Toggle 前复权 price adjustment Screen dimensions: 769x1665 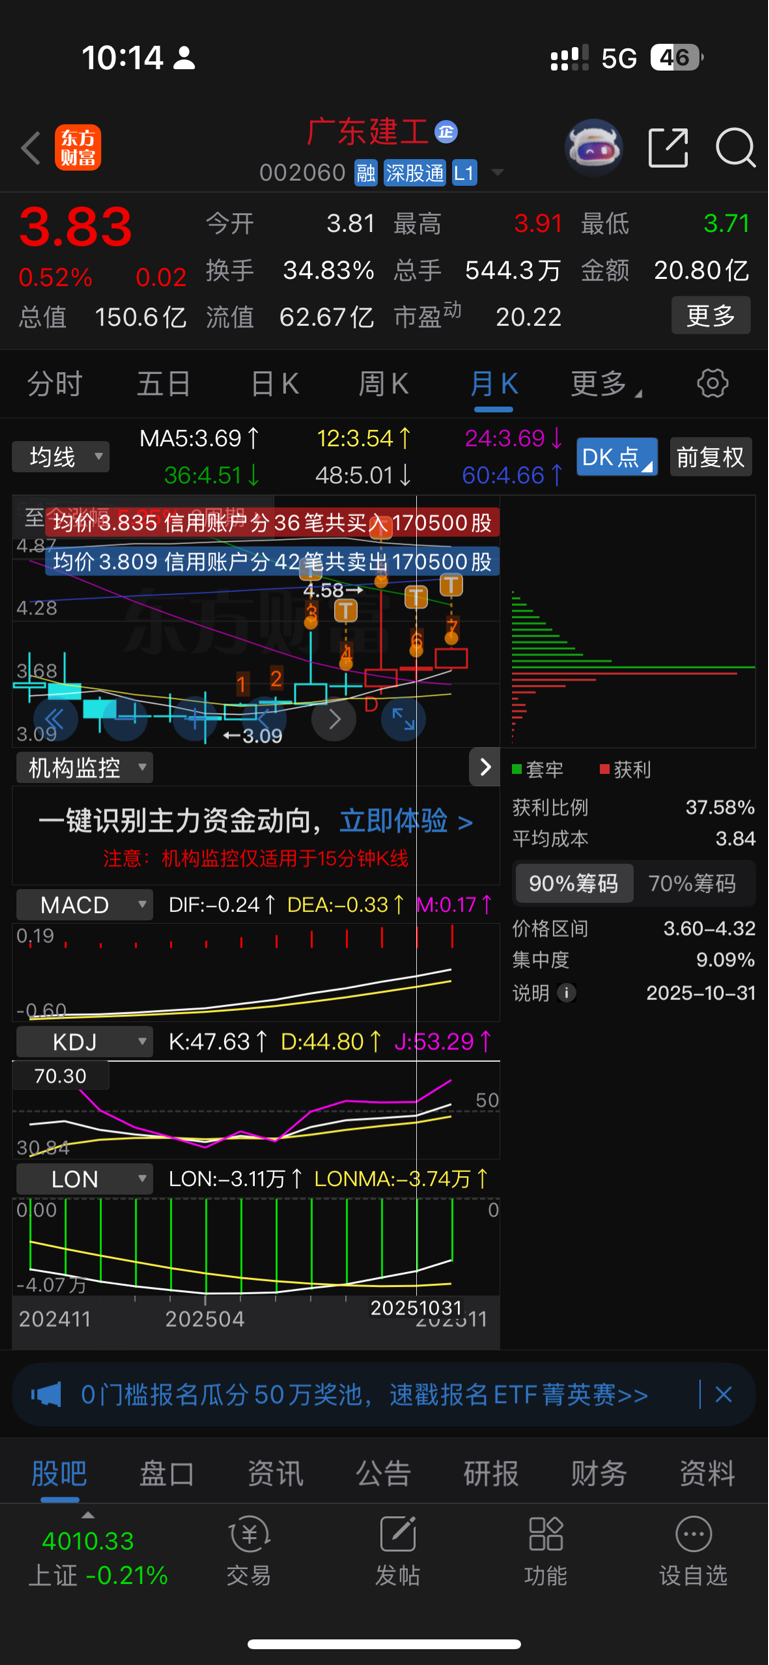click(711, 457)
